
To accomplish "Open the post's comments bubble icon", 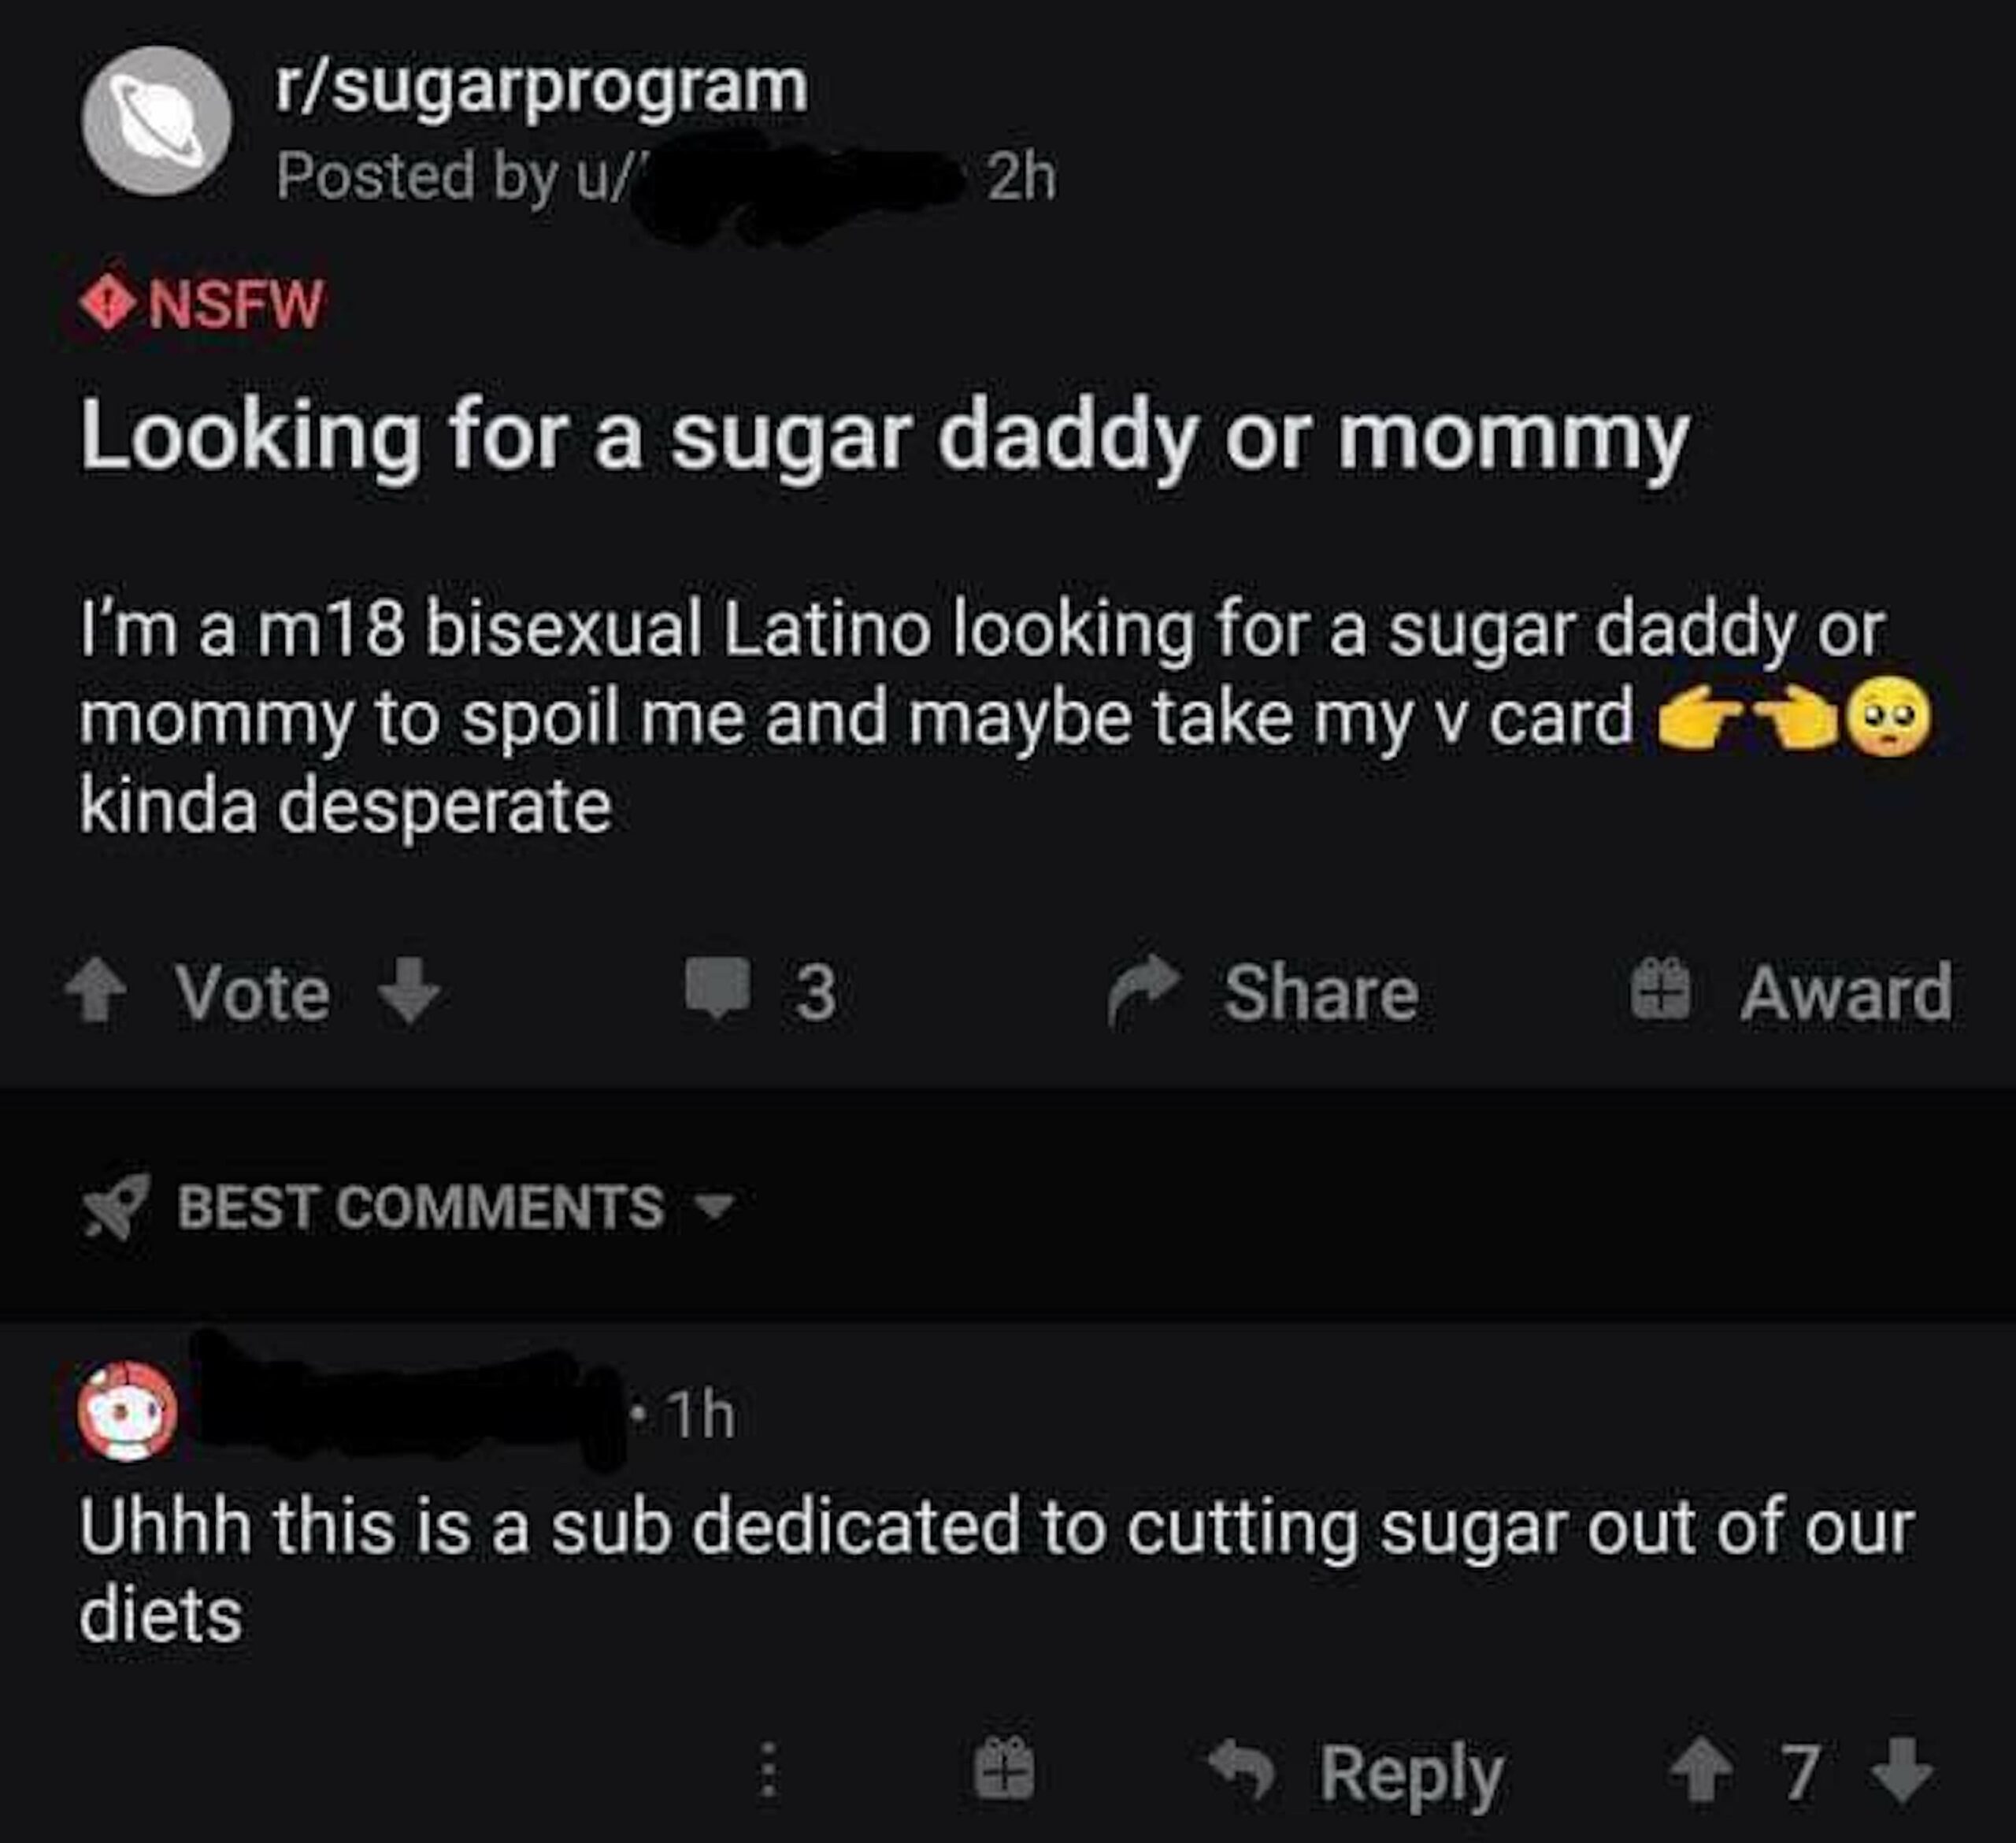I will click(x=717, y=988).
